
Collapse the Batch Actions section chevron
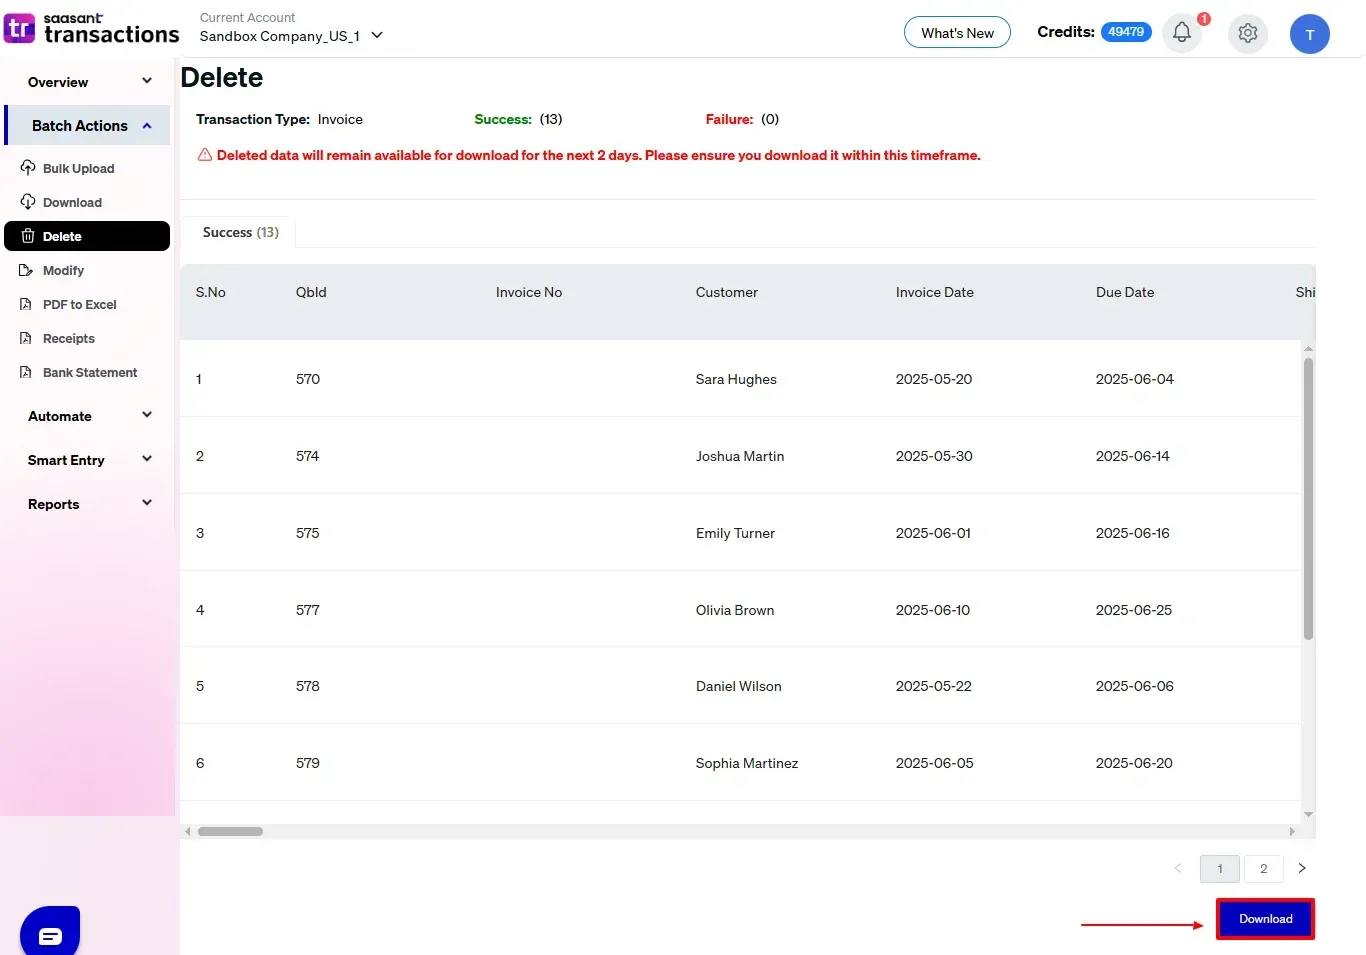[147, 126]
